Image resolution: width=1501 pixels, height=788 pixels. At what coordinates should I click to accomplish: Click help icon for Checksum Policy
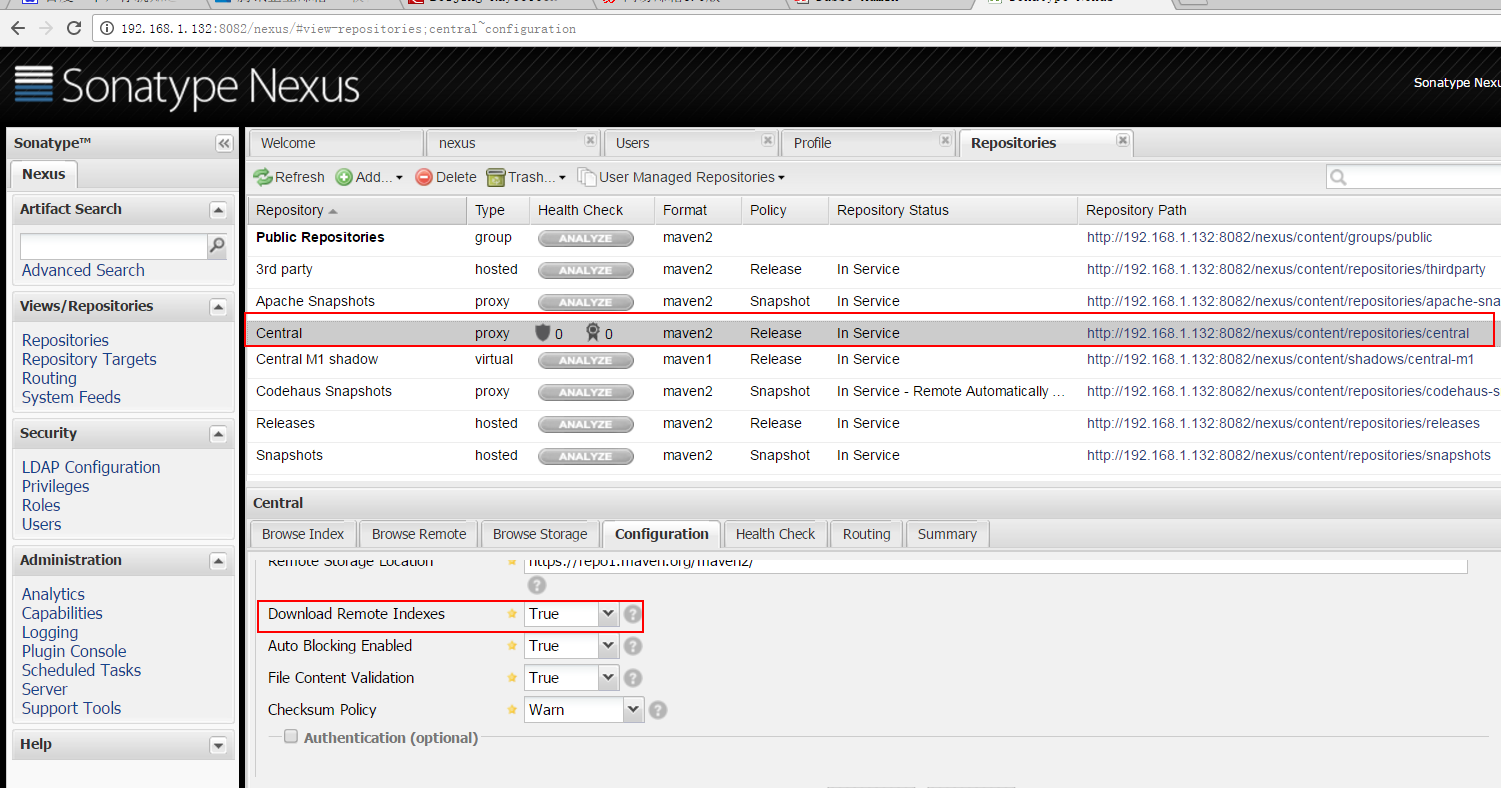[x=657, y=710]
